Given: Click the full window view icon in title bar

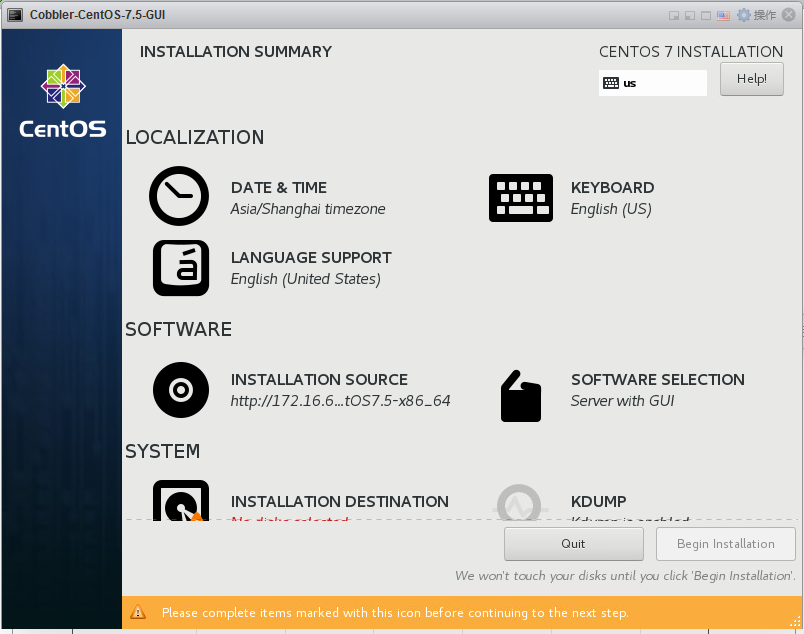Looking at the screenshot, I should coord(706,15).
